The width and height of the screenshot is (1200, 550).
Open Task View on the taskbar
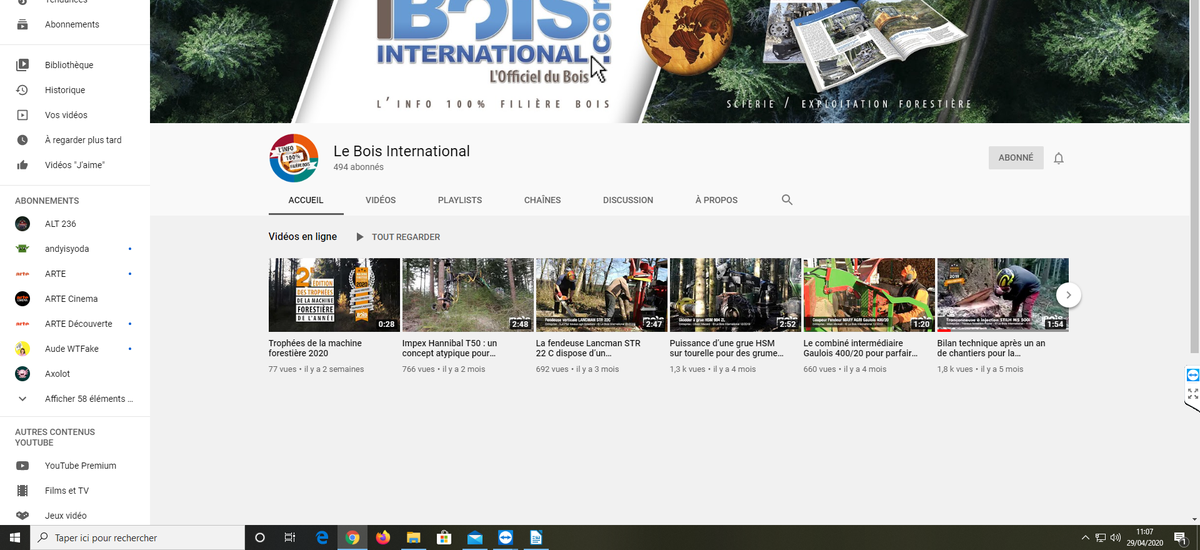[290, 538]
